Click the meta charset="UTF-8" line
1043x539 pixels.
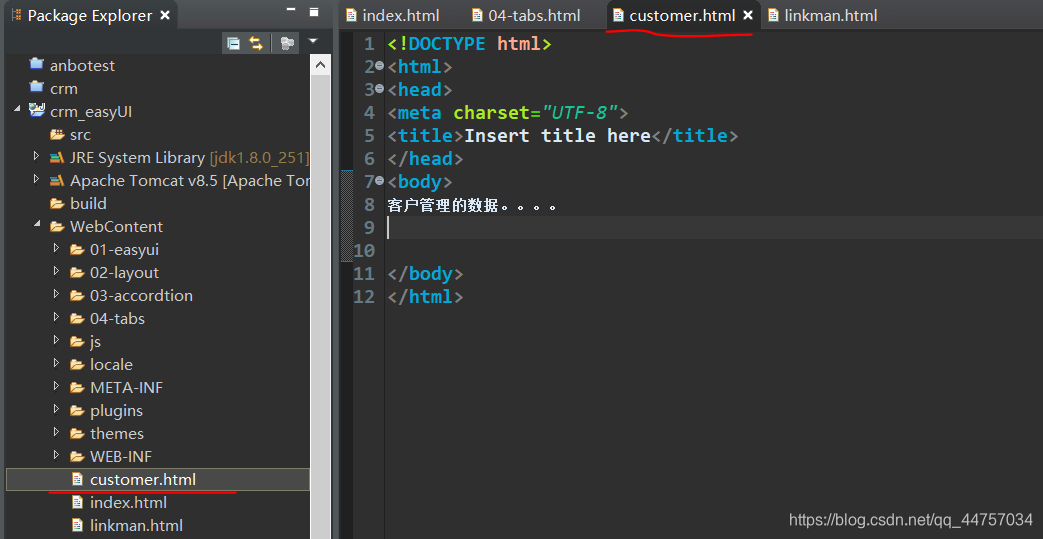(x=508, y=112)
